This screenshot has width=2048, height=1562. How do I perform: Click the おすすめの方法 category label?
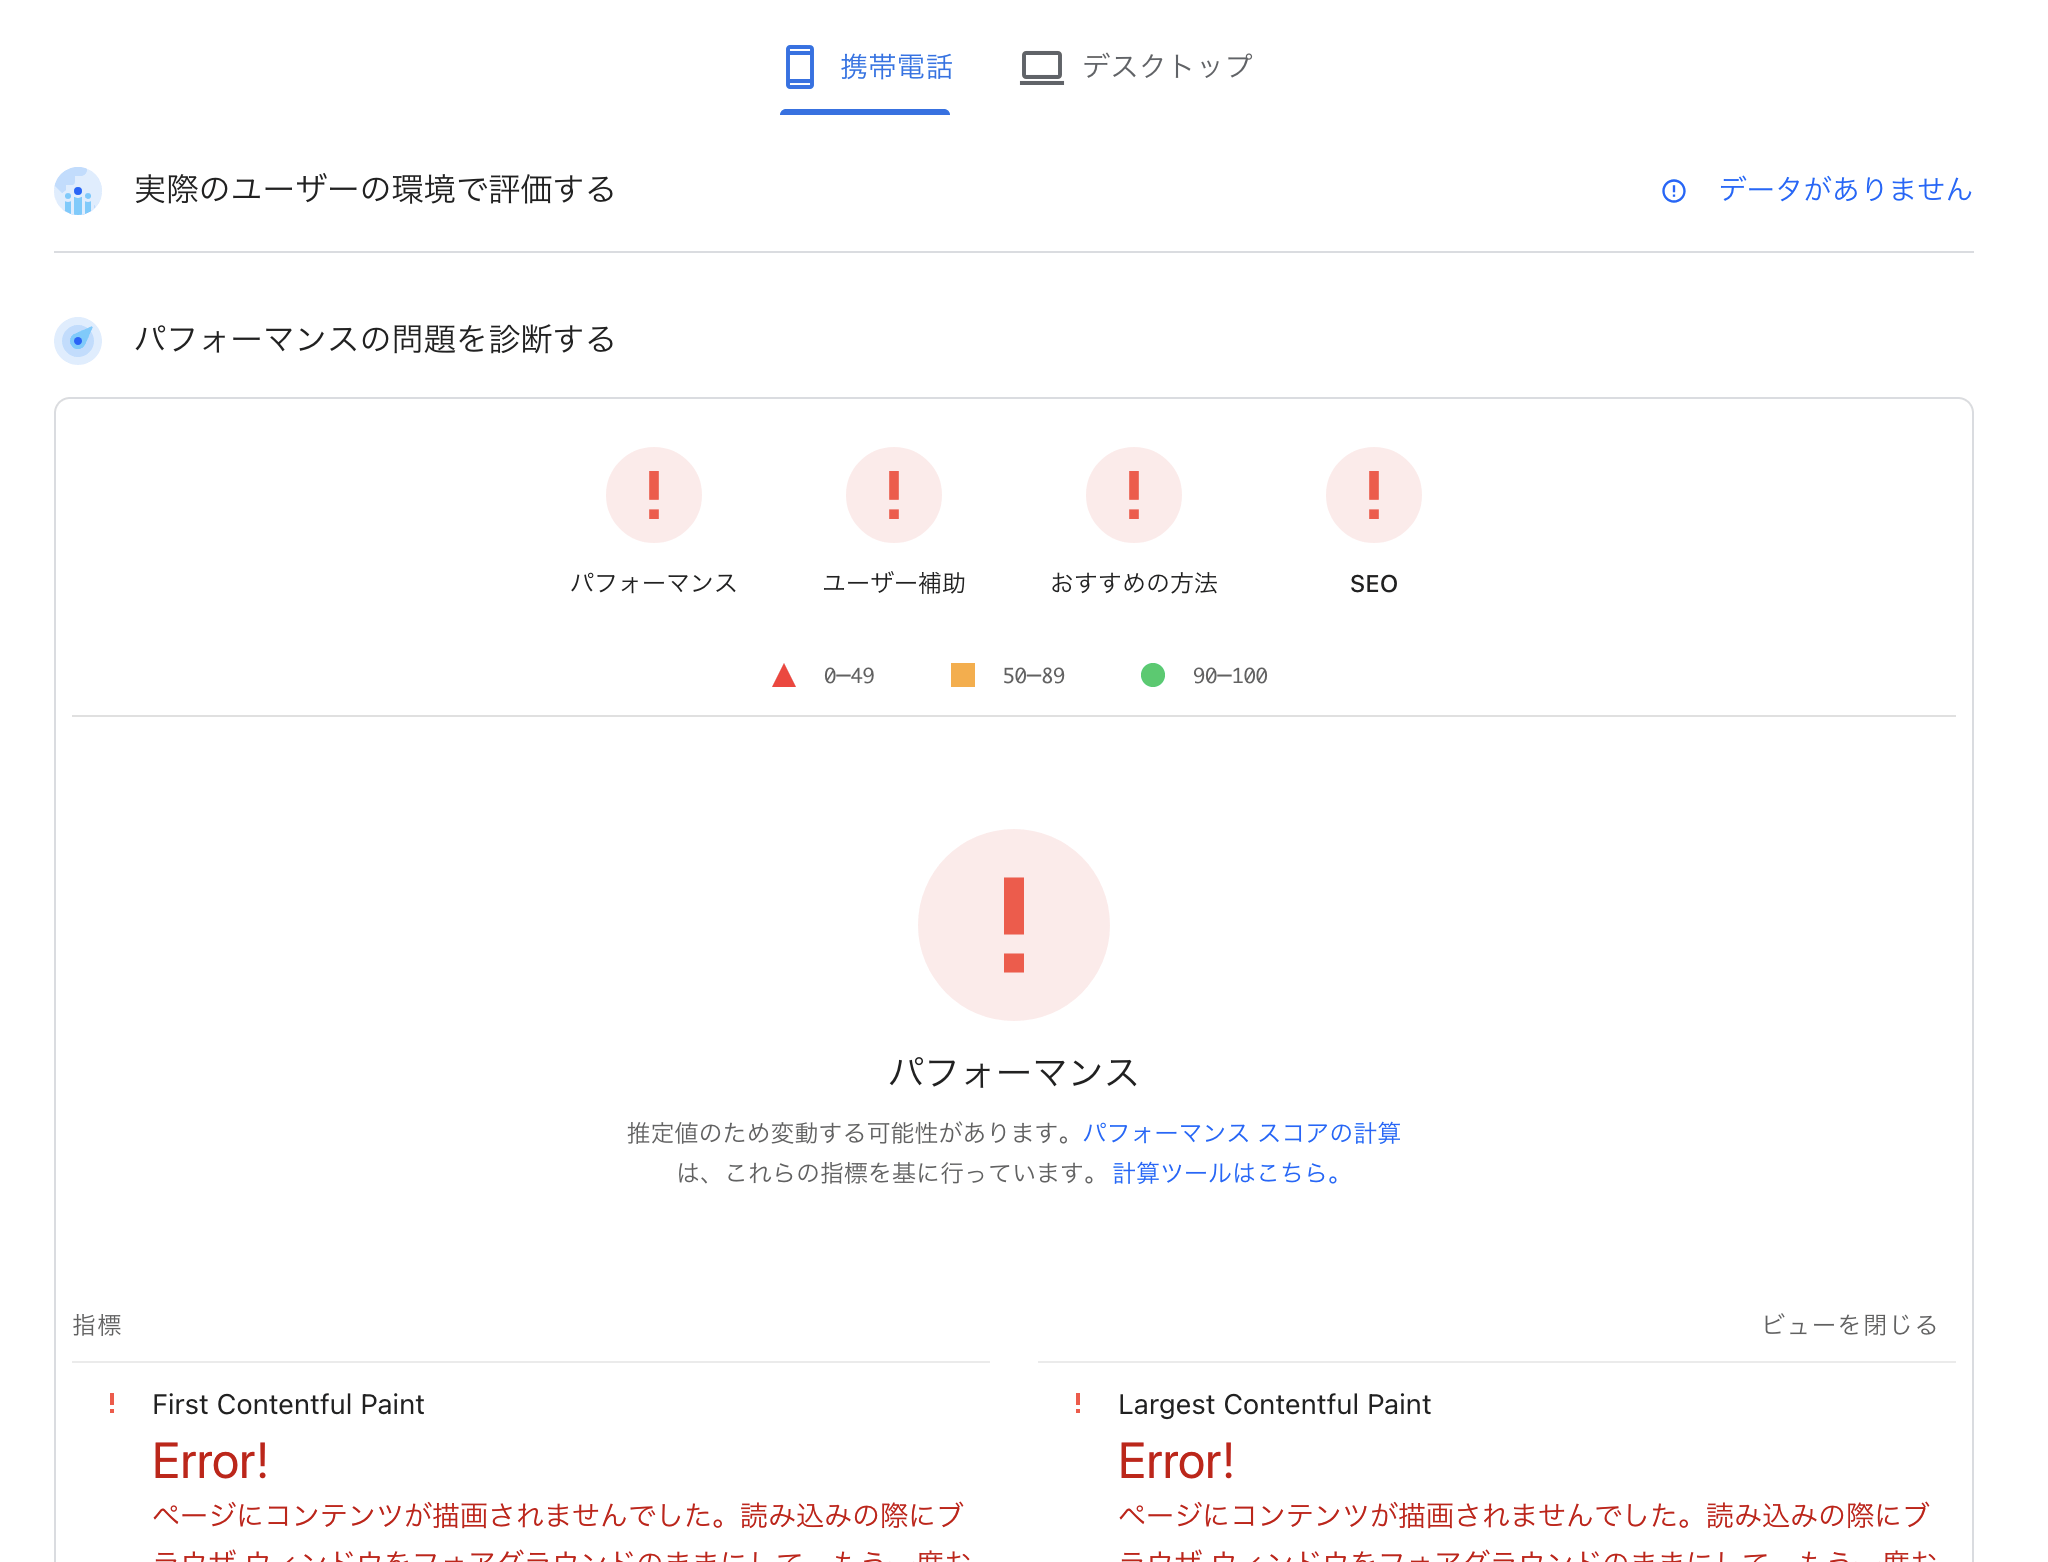1134,583
